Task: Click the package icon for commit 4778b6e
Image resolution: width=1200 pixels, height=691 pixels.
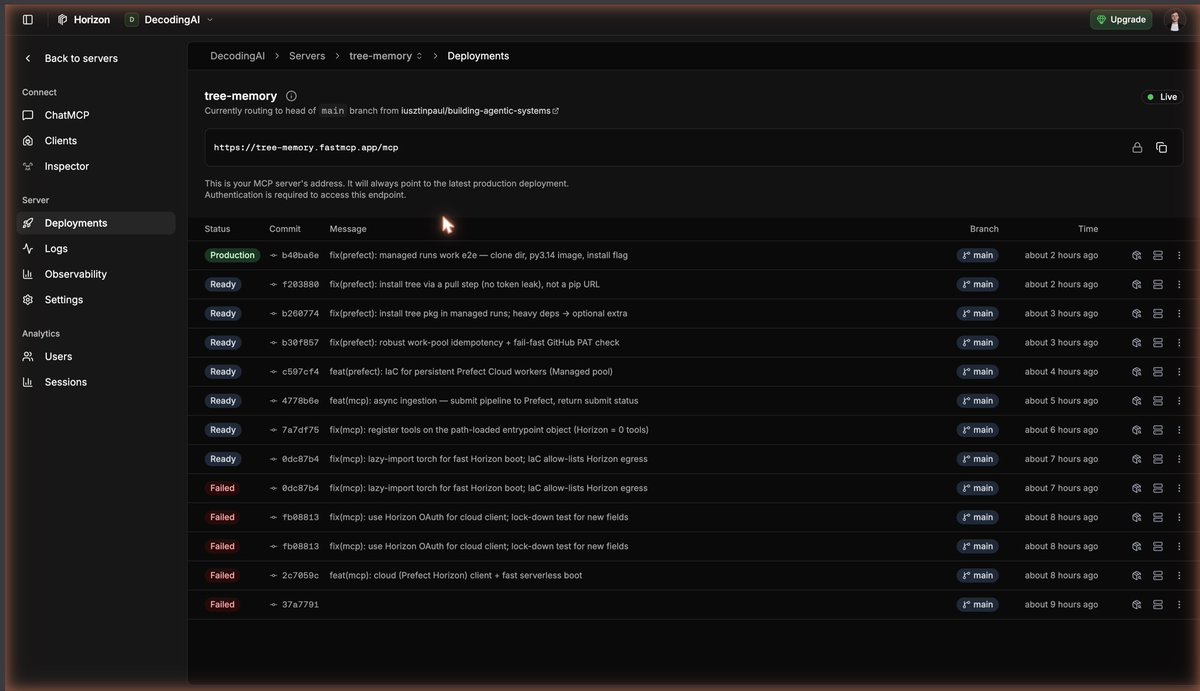Action: click(1137, 400)
